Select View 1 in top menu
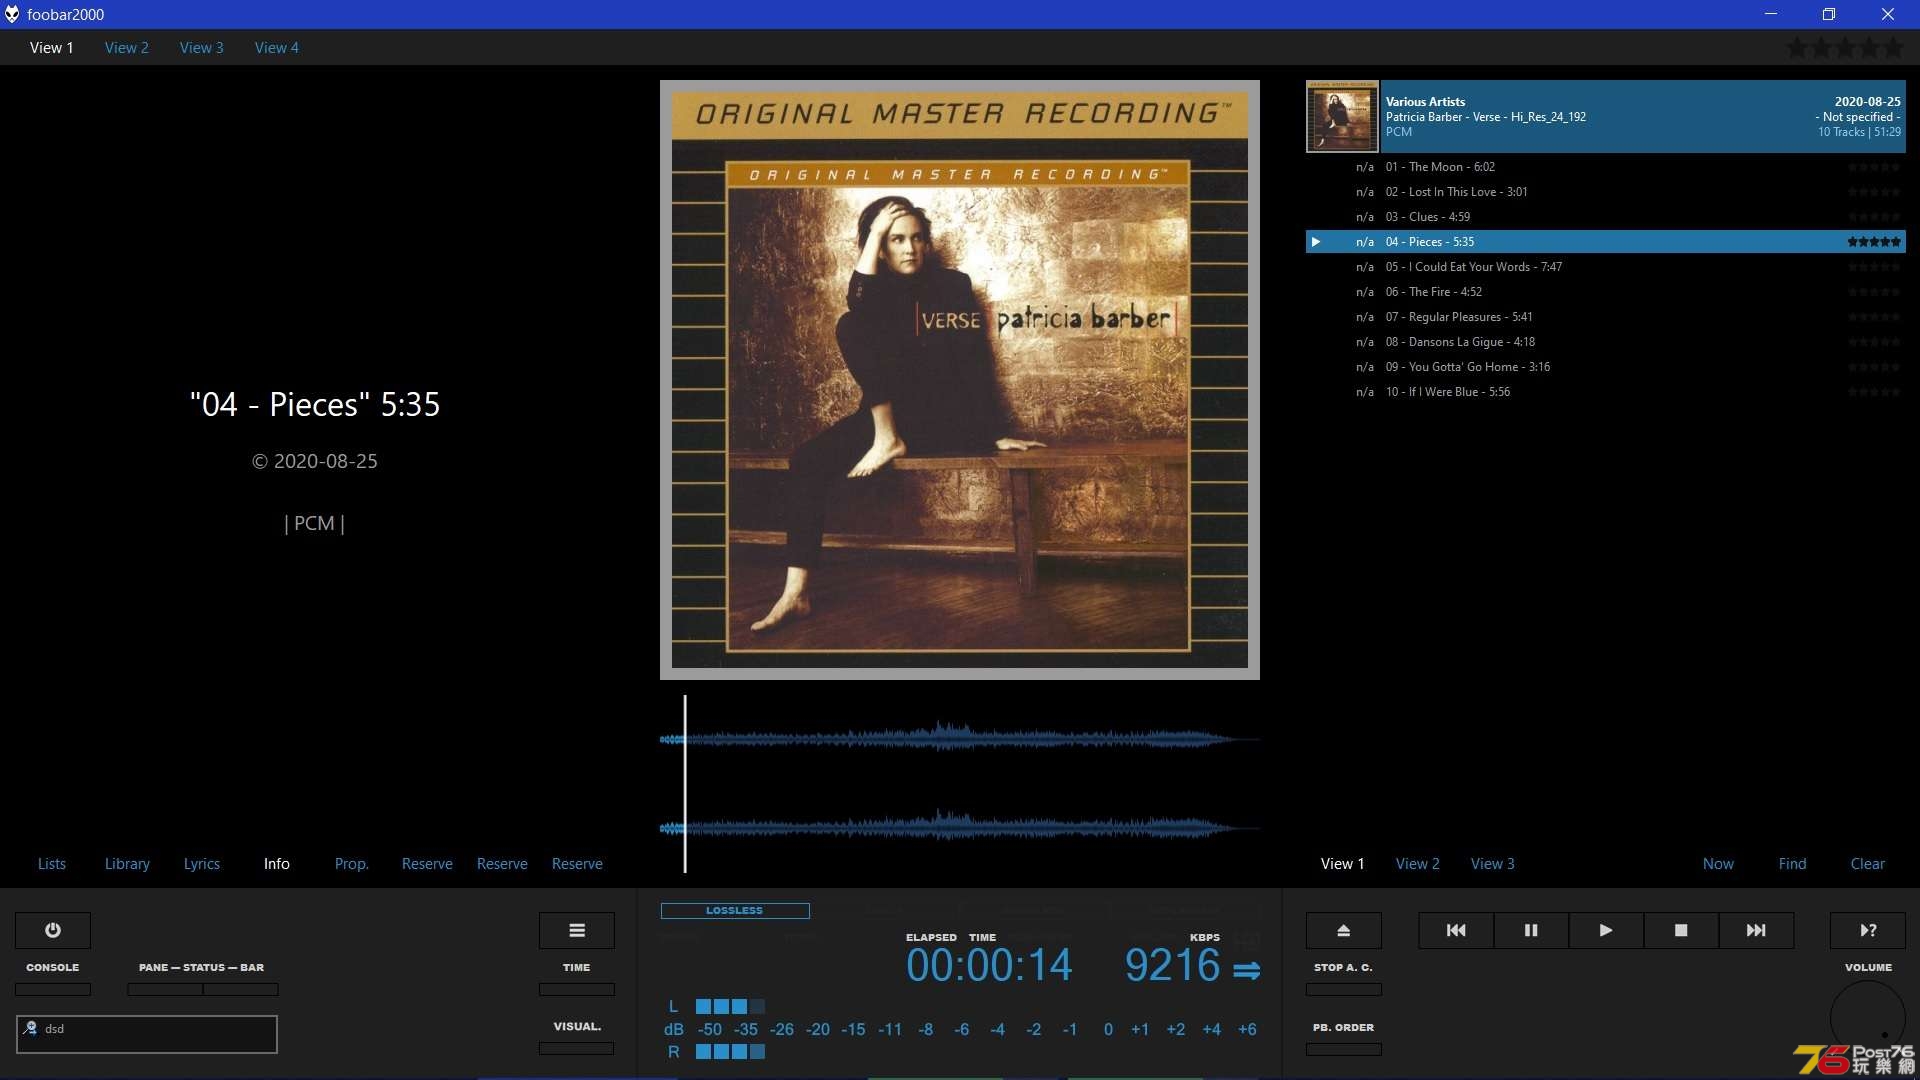1920x1080 pixels. pyautogui.click(x=52, y=47)
